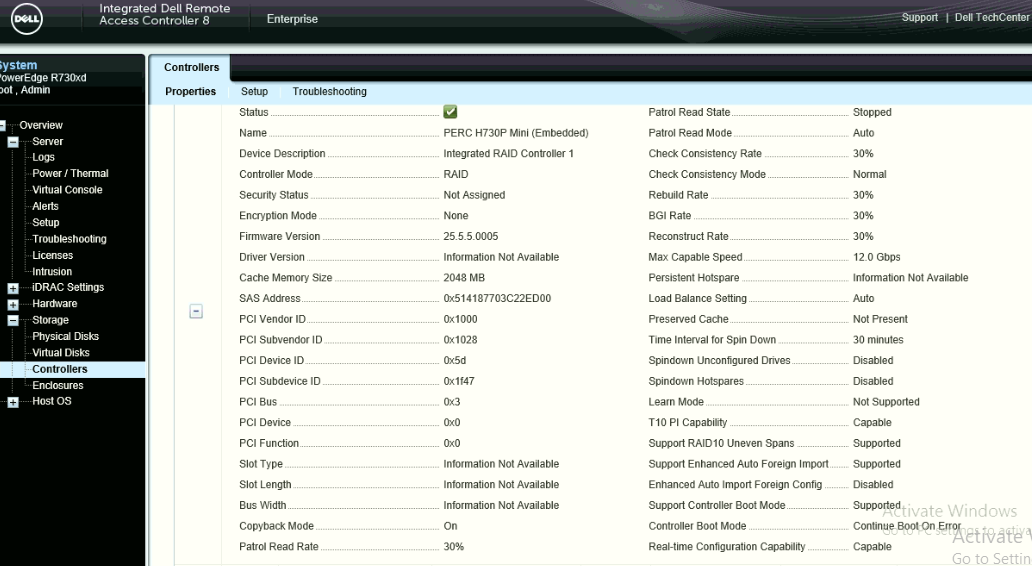The height and width of the screenshot is (566, 1032).
Task: Select iDRAC Settings in the tree
Action: [68, 287]
